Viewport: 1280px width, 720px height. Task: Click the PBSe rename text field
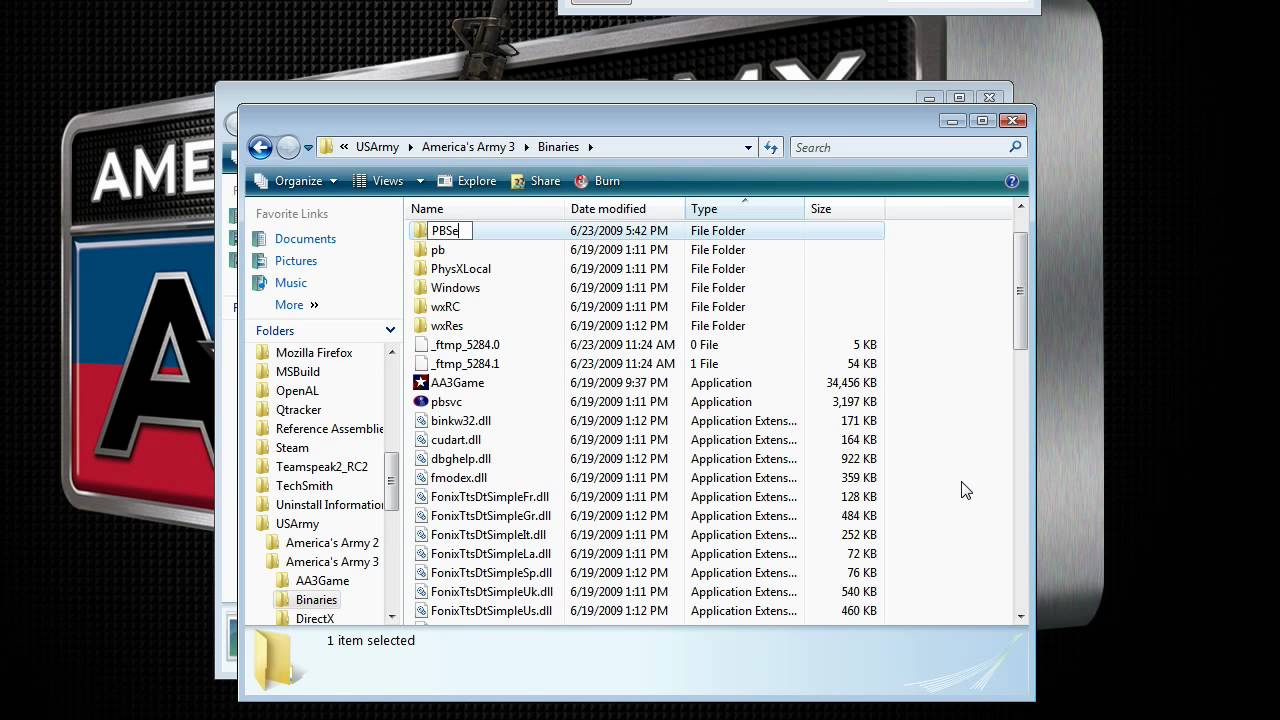449,231
